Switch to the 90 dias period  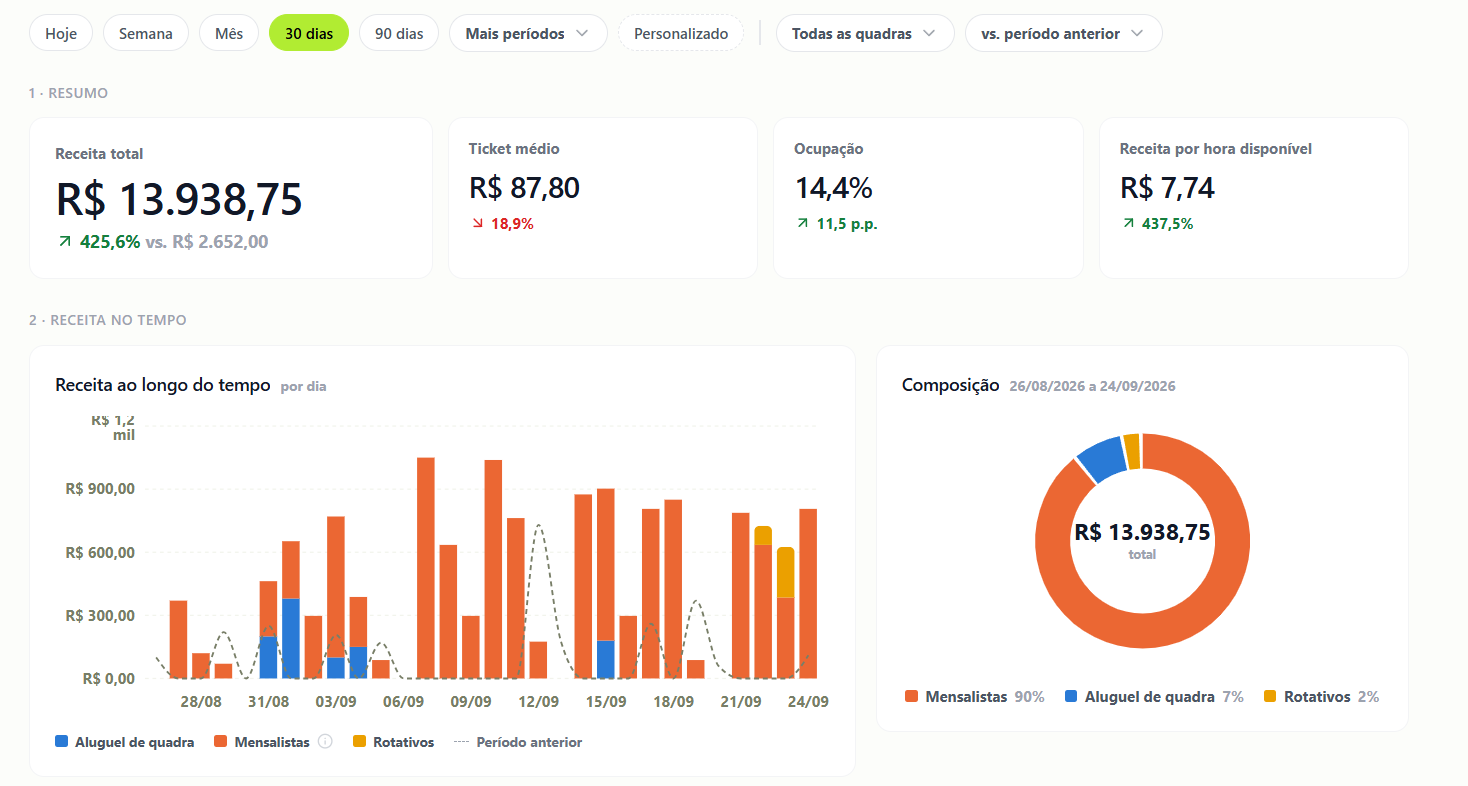[x=399, y=33]
